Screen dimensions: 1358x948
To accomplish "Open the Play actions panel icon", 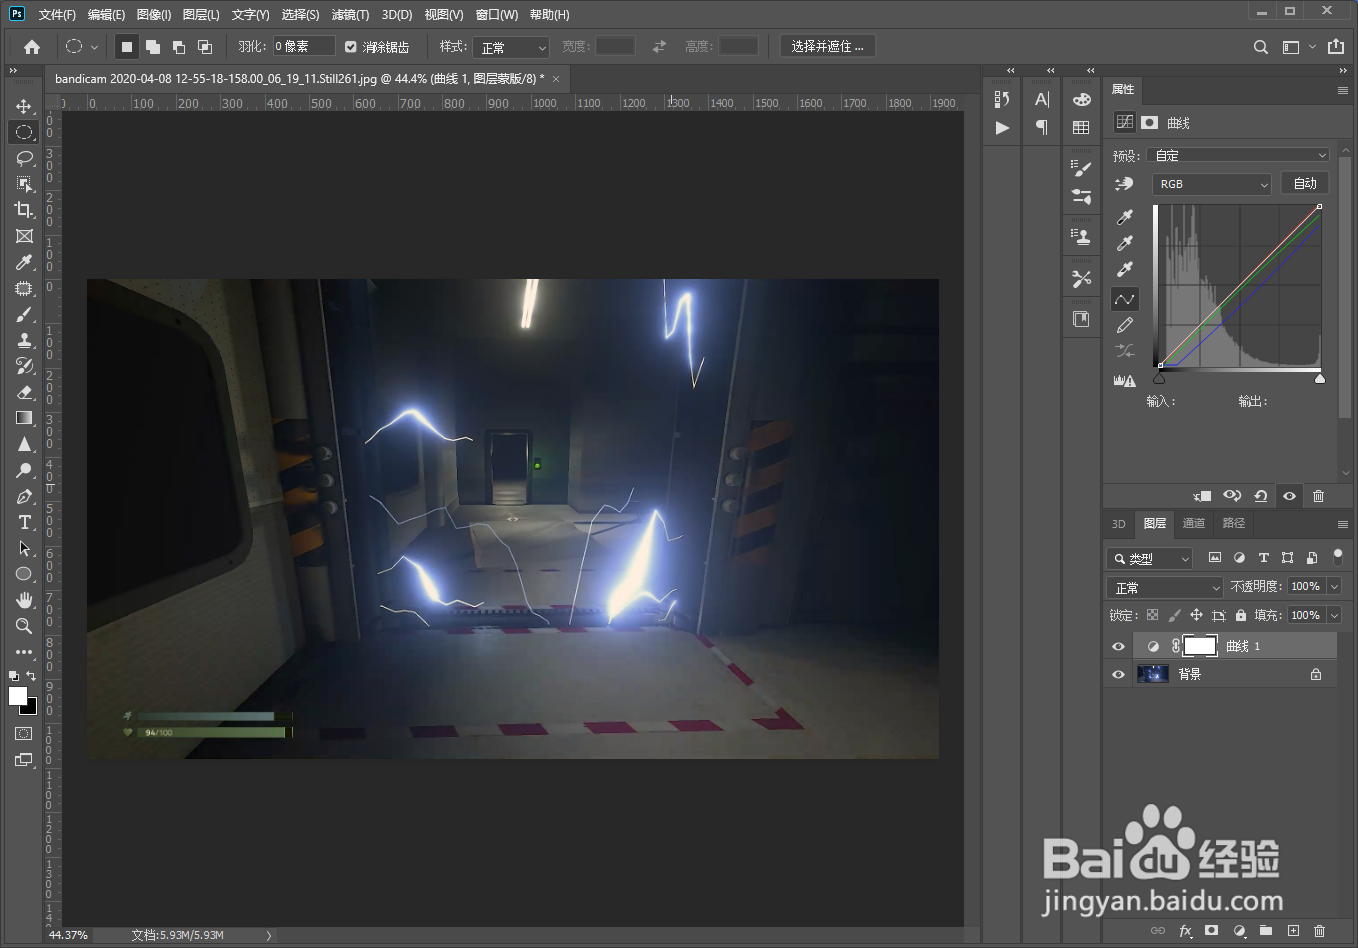I will (1002, 128).
